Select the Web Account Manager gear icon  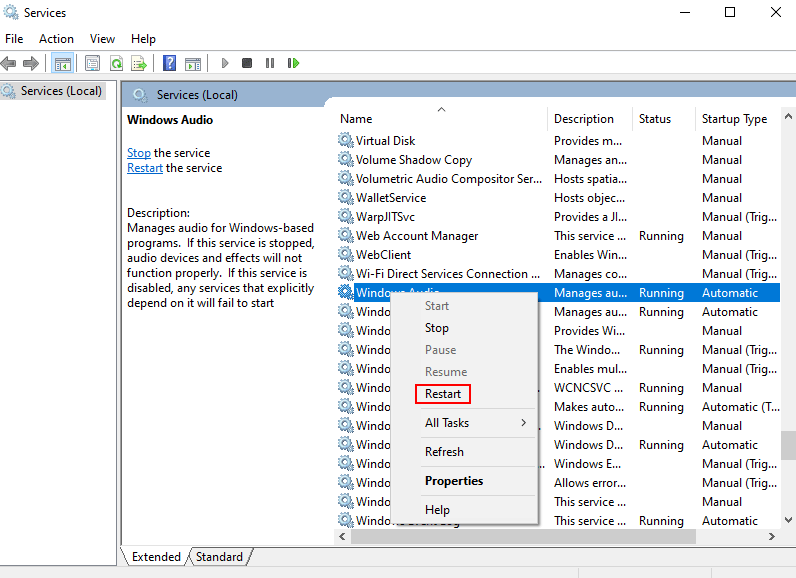(346, 235)
